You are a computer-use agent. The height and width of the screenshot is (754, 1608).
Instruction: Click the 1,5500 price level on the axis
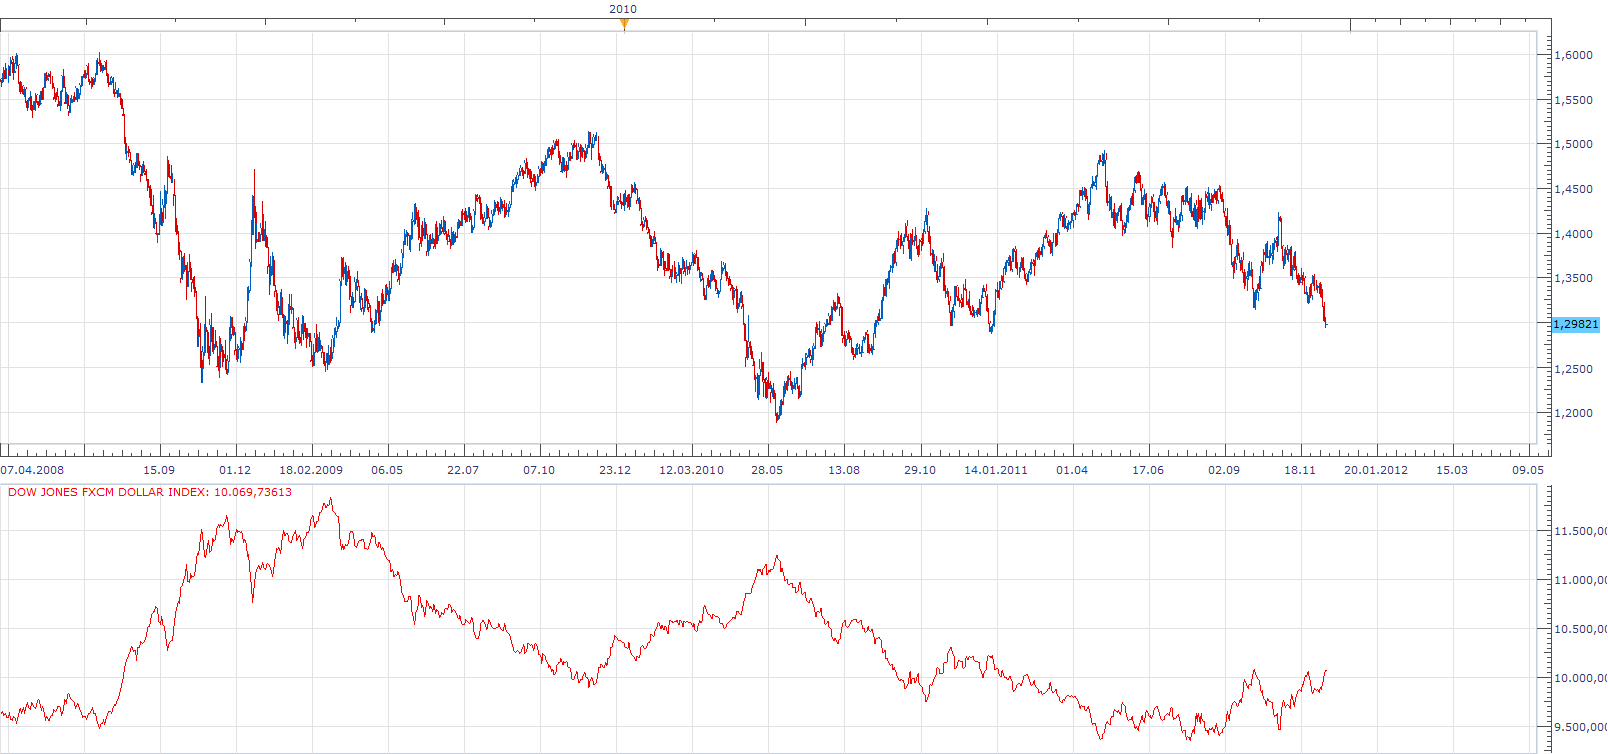coord(1574,100)
